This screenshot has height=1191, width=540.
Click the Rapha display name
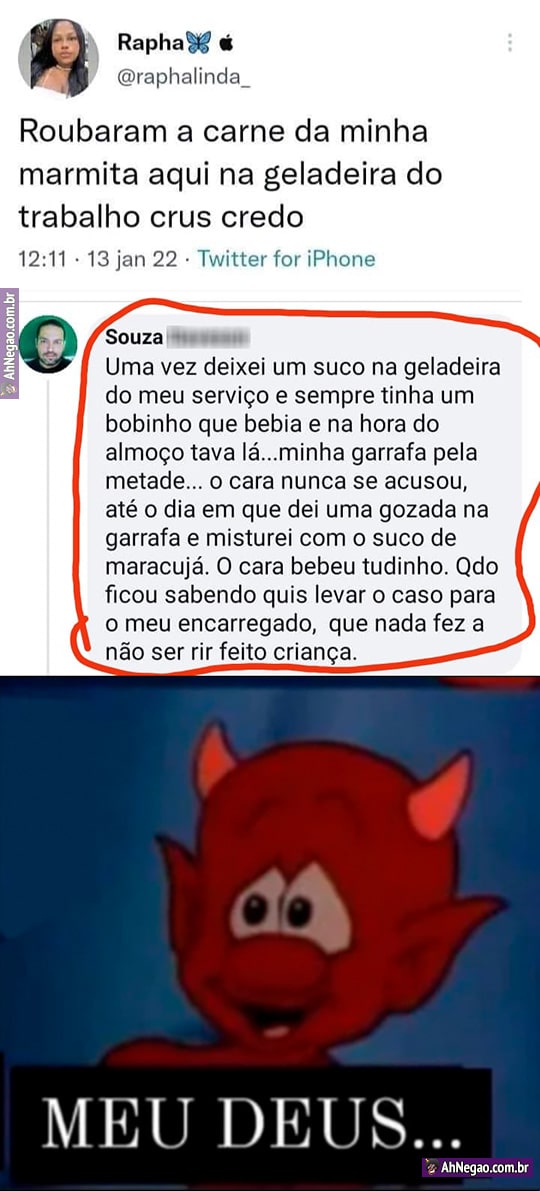150,43
